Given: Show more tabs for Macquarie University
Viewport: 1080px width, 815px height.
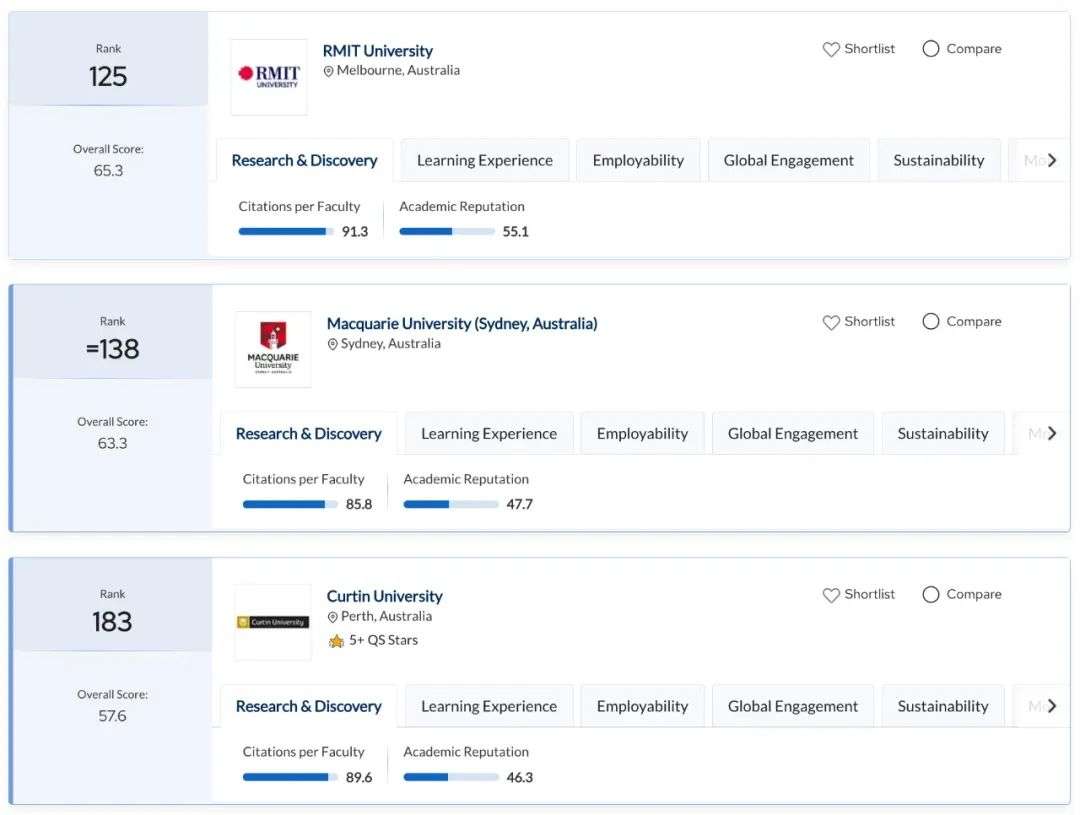Looking at the screenshot, I should click(x=1051, y=433).
